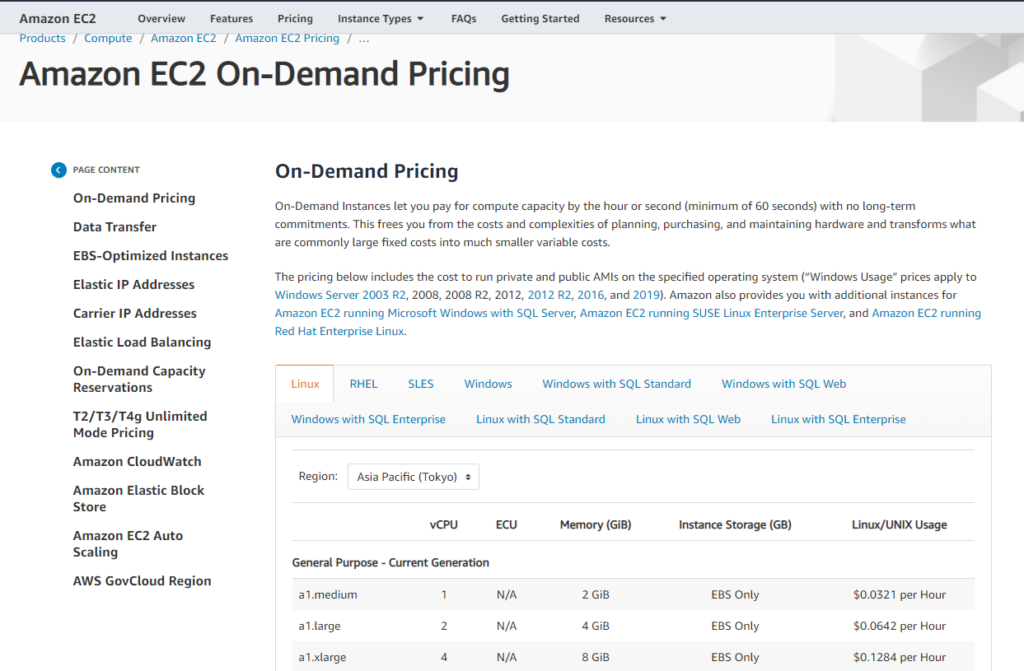Open the Linux with SQL Enterprise tab
The width and height of the screenshot is (1024, 671).
tap(839, 419)
